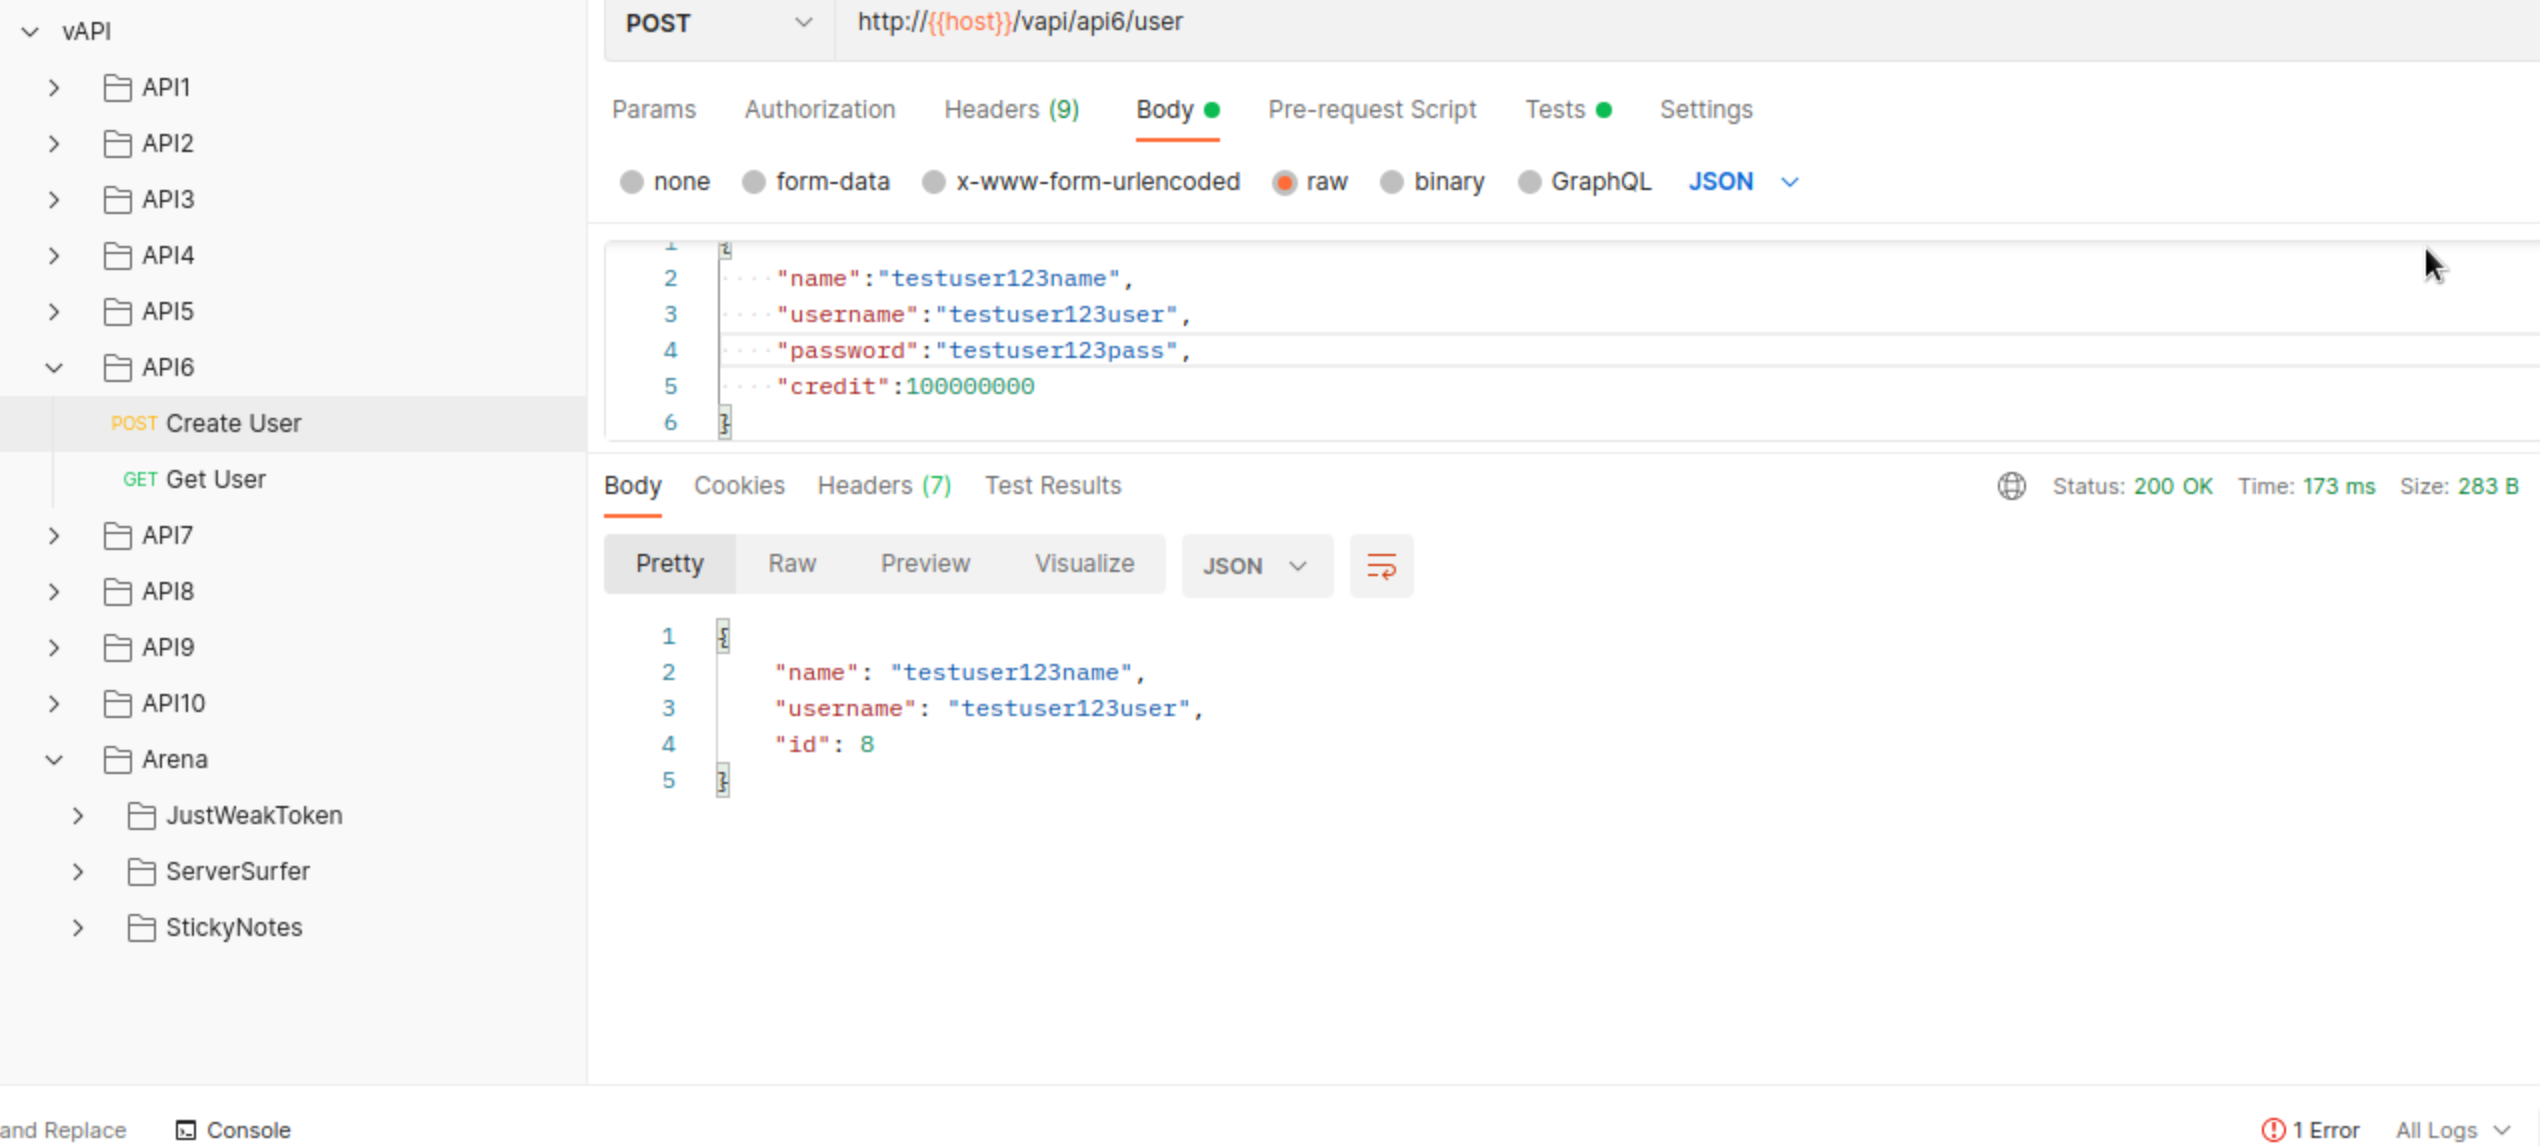Open the Console from the status bar
2540x1146 pixels.
(233, 1129)
